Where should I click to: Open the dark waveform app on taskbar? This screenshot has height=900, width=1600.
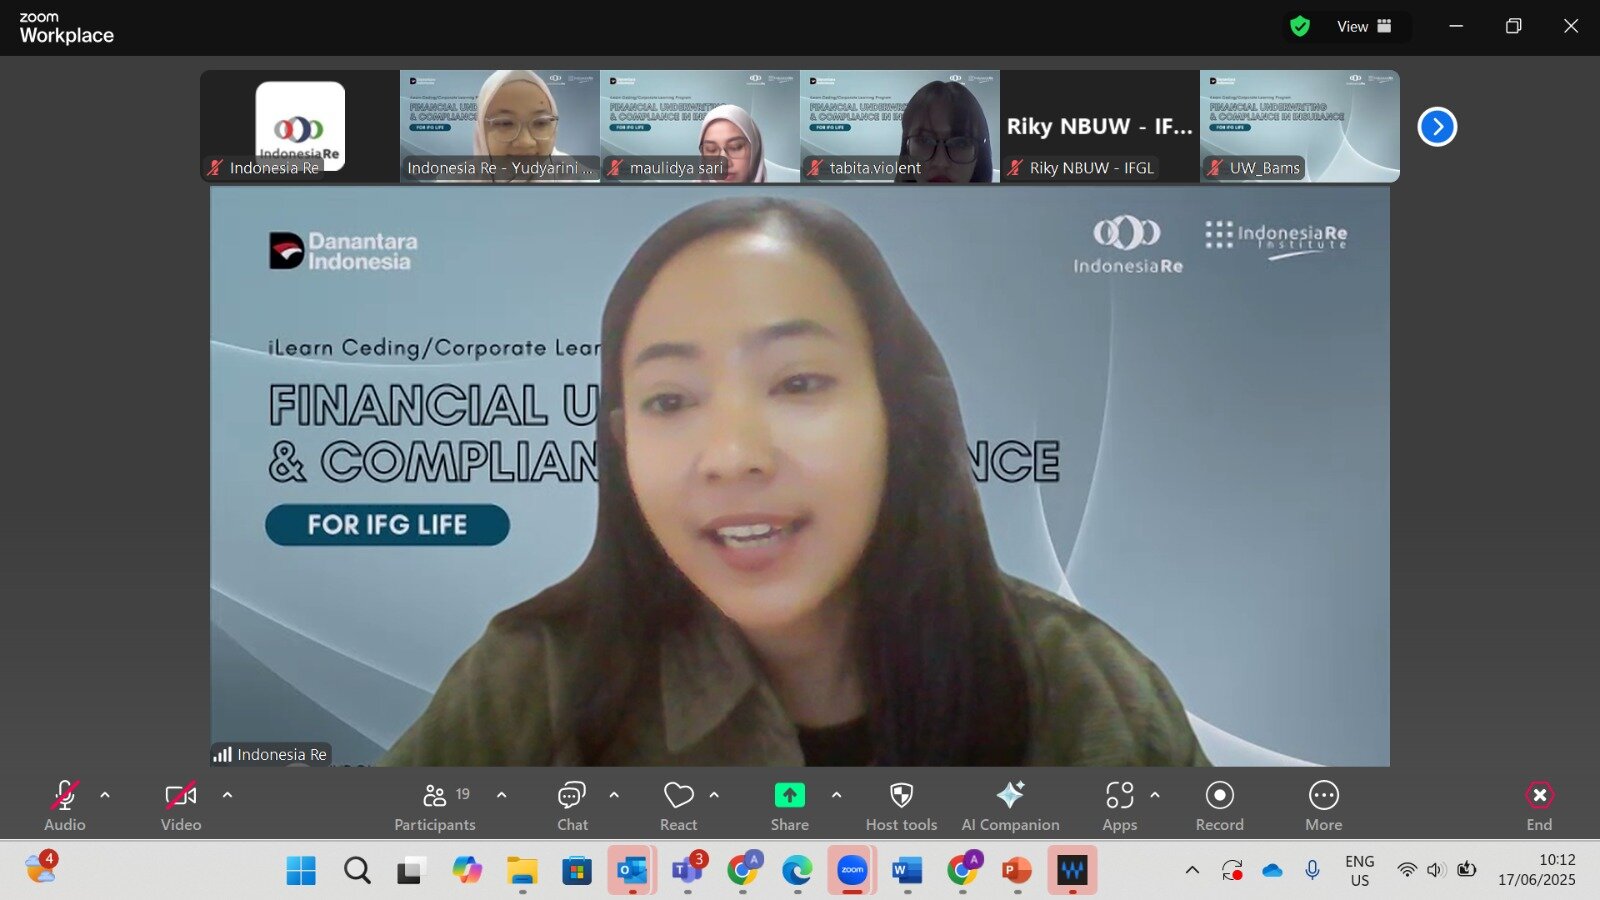click(1072, 870)
